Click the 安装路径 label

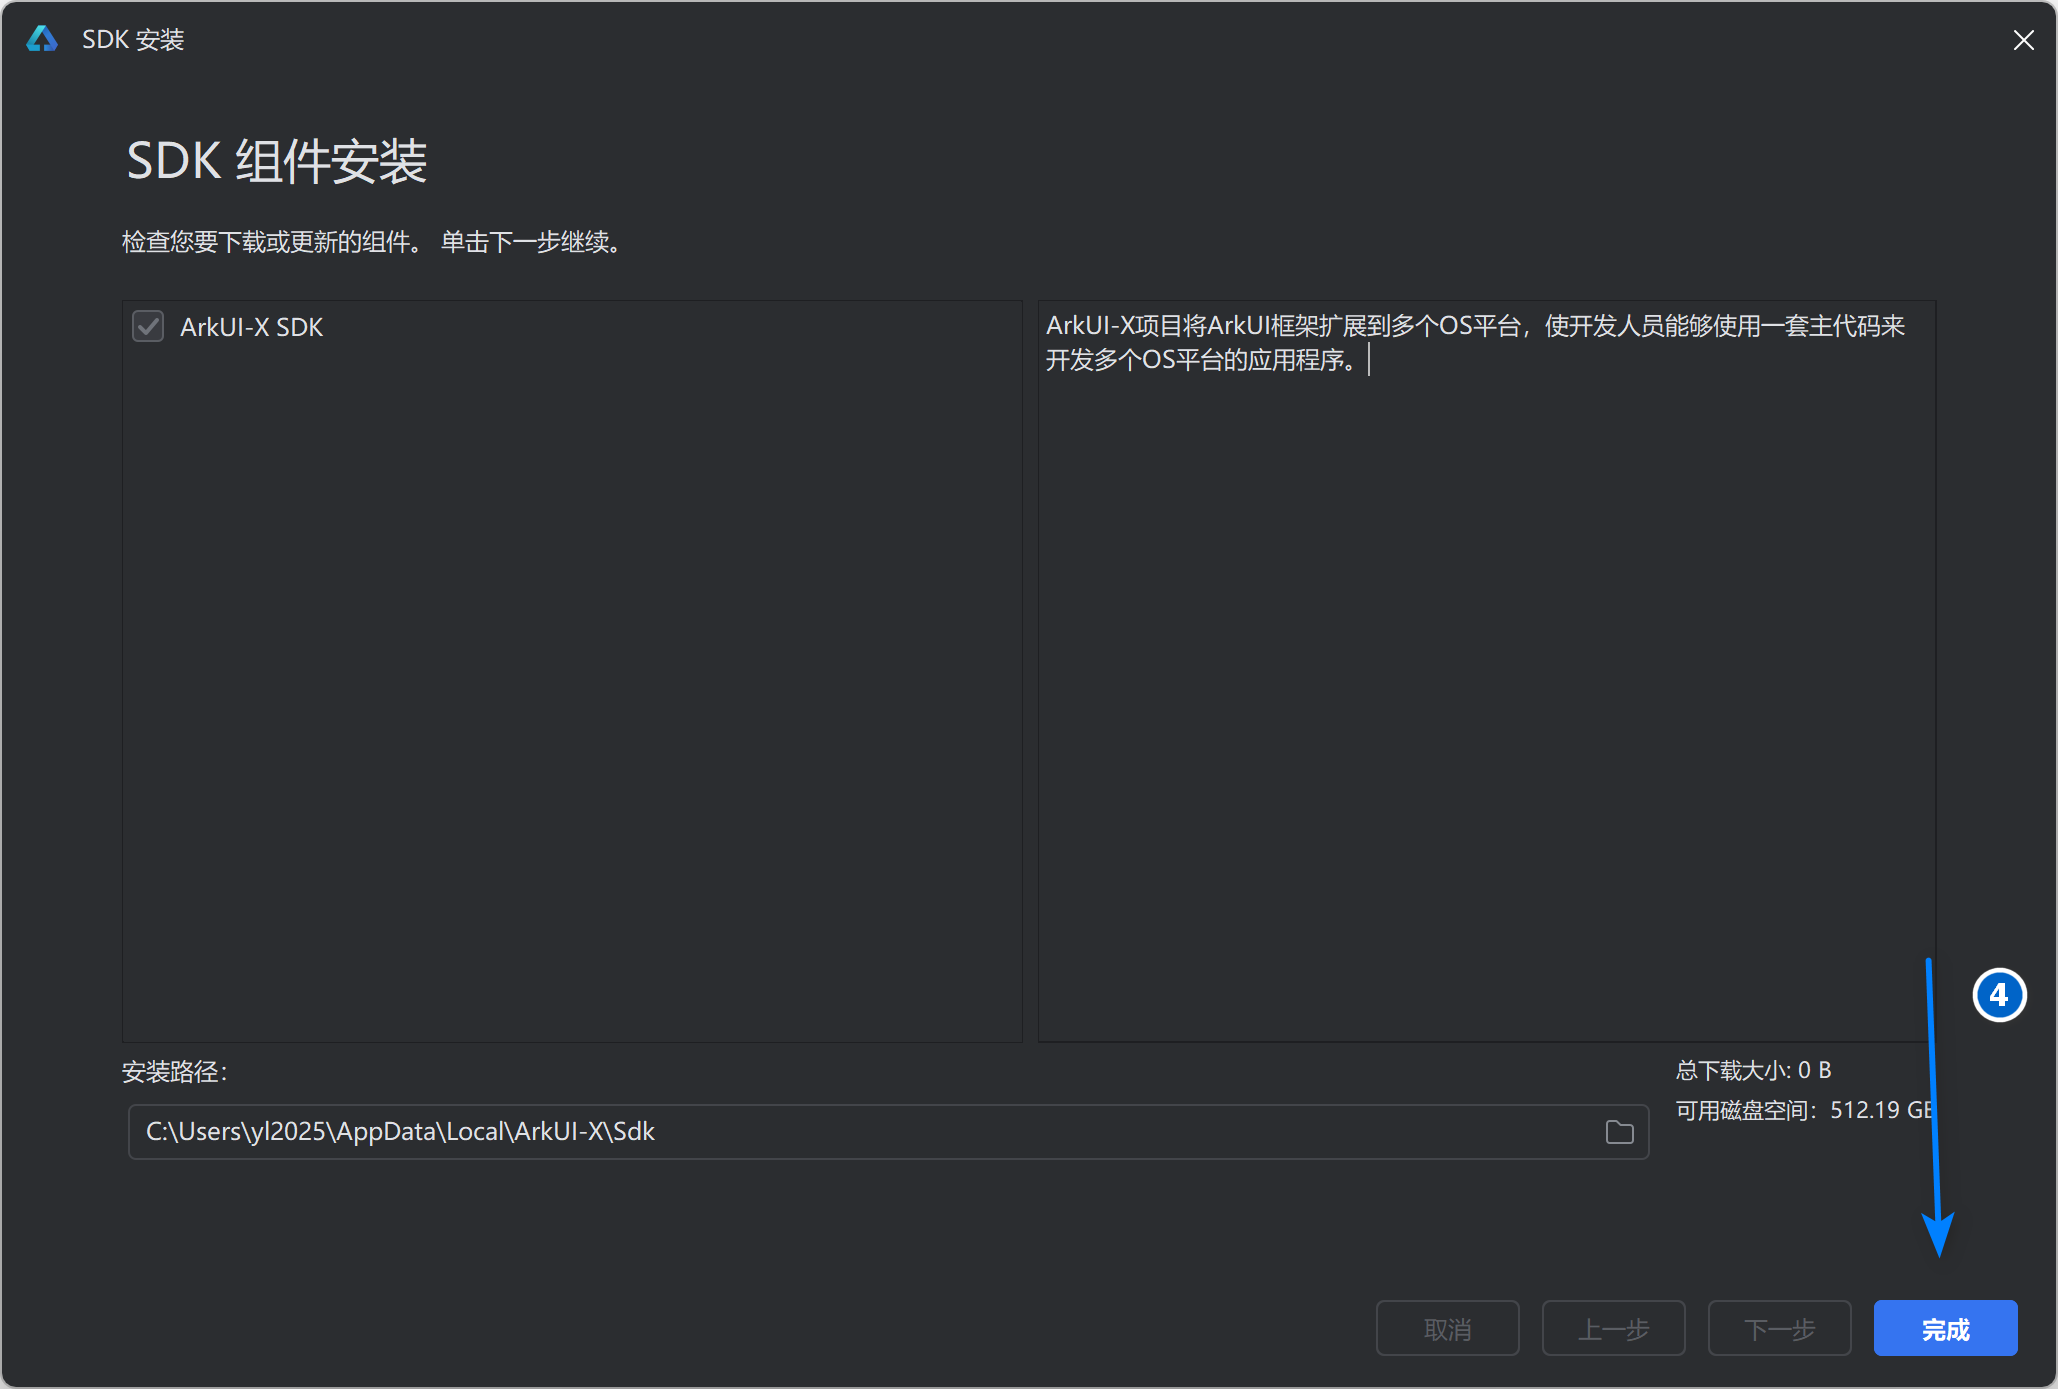(175, 1072)
